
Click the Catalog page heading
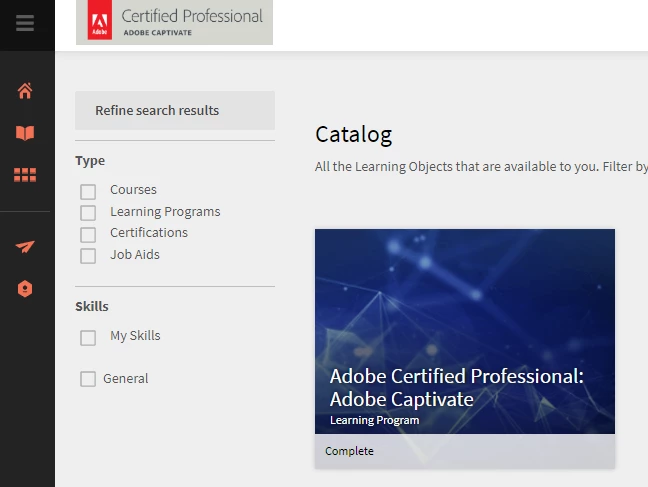click(x=353, y=135)
